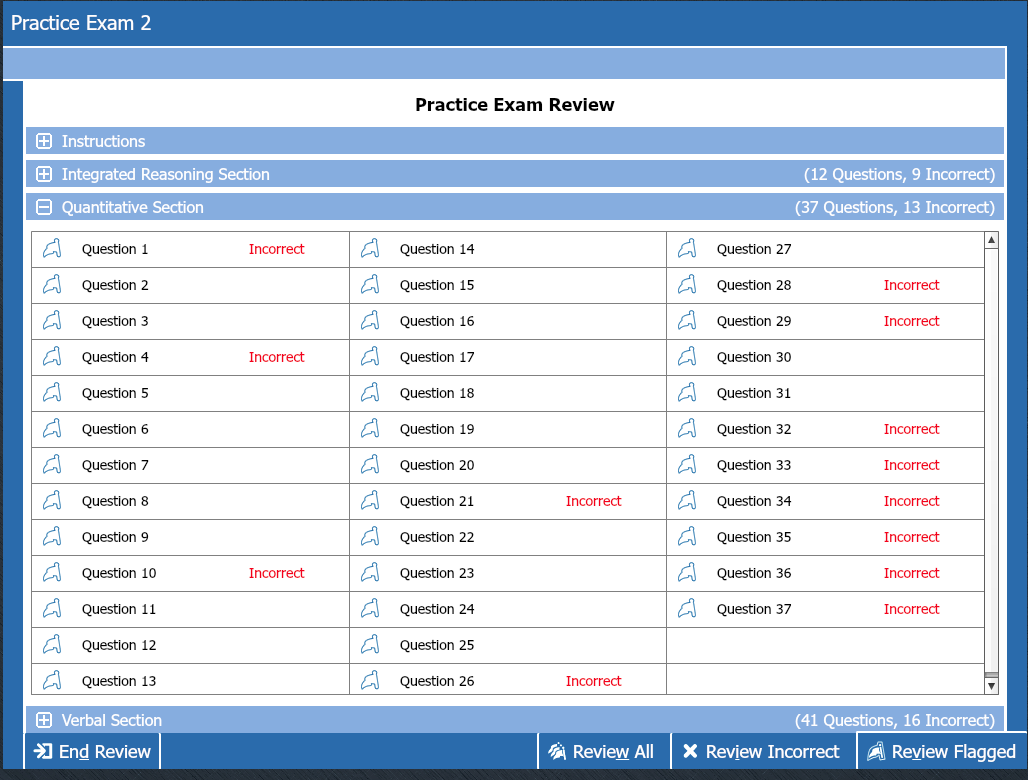Viewport: 1028px width, 780px height.
Task: Click the flag icon beside Question 1
Action: [x=53, y=249]
